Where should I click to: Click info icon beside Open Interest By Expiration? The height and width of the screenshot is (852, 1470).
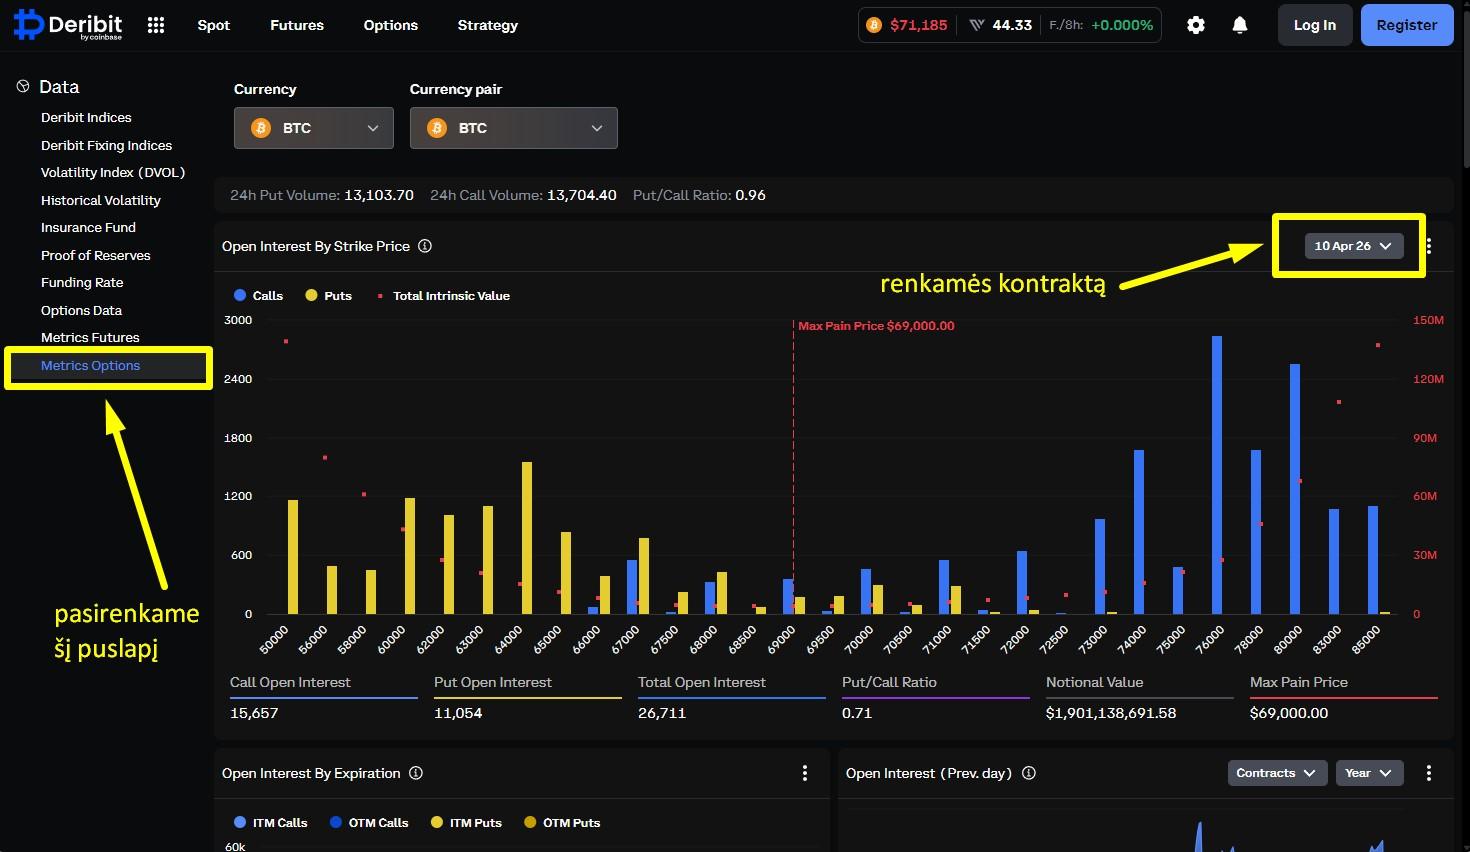point(416,773)
